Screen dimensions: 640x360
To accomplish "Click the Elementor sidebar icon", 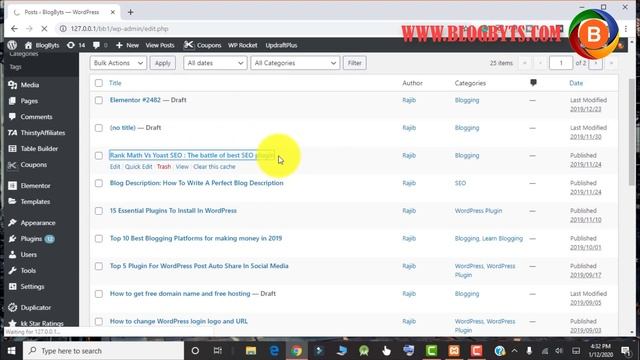I will coord(13,186).
